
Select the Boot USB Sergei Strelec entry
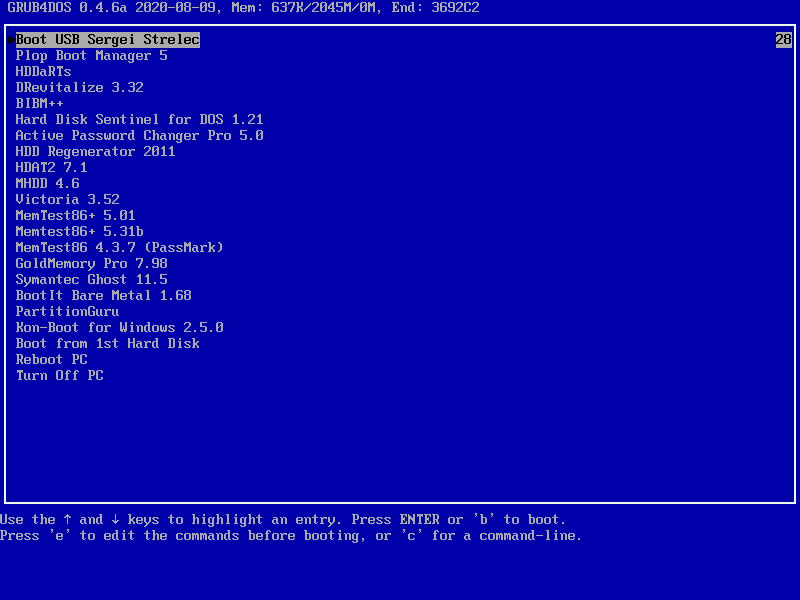[x=107, y=40]
